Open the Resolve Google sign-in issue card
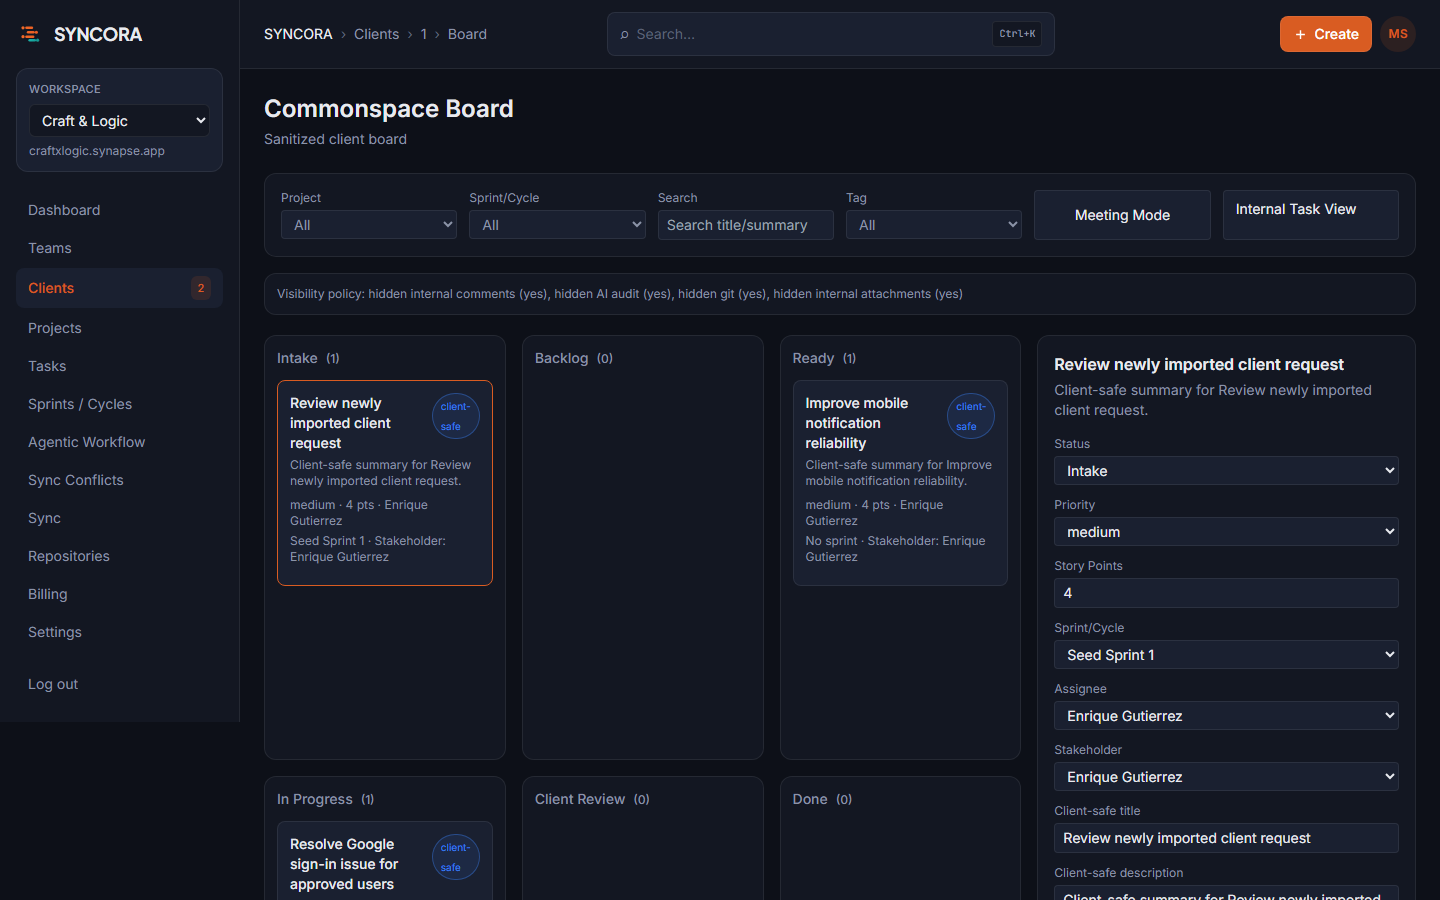This screenshot has width=1440, height=900. (x=385, y=861)
